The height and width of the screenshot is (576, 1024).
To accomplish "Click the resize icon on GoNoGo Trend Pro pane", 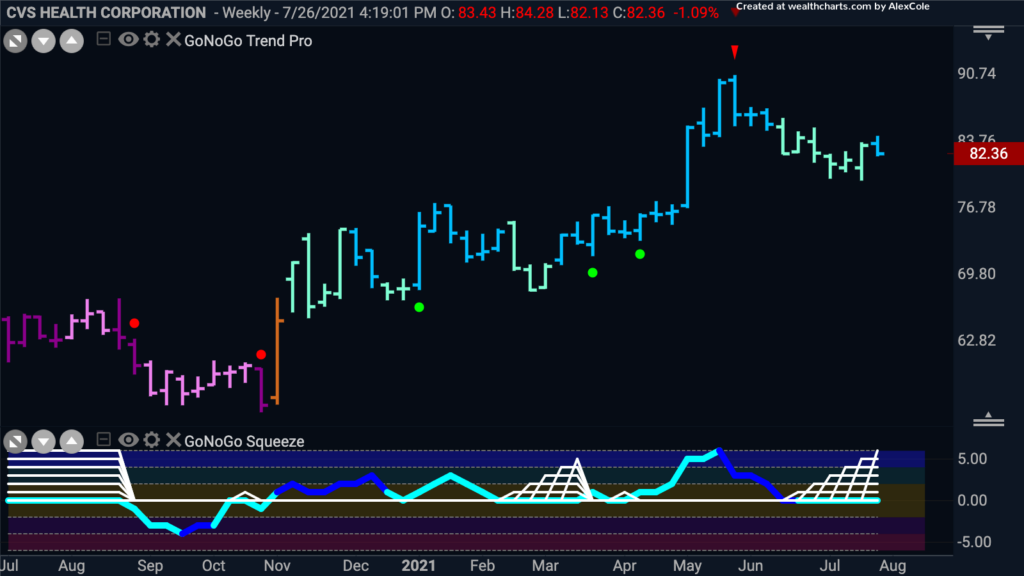I will tap(15, 42).
